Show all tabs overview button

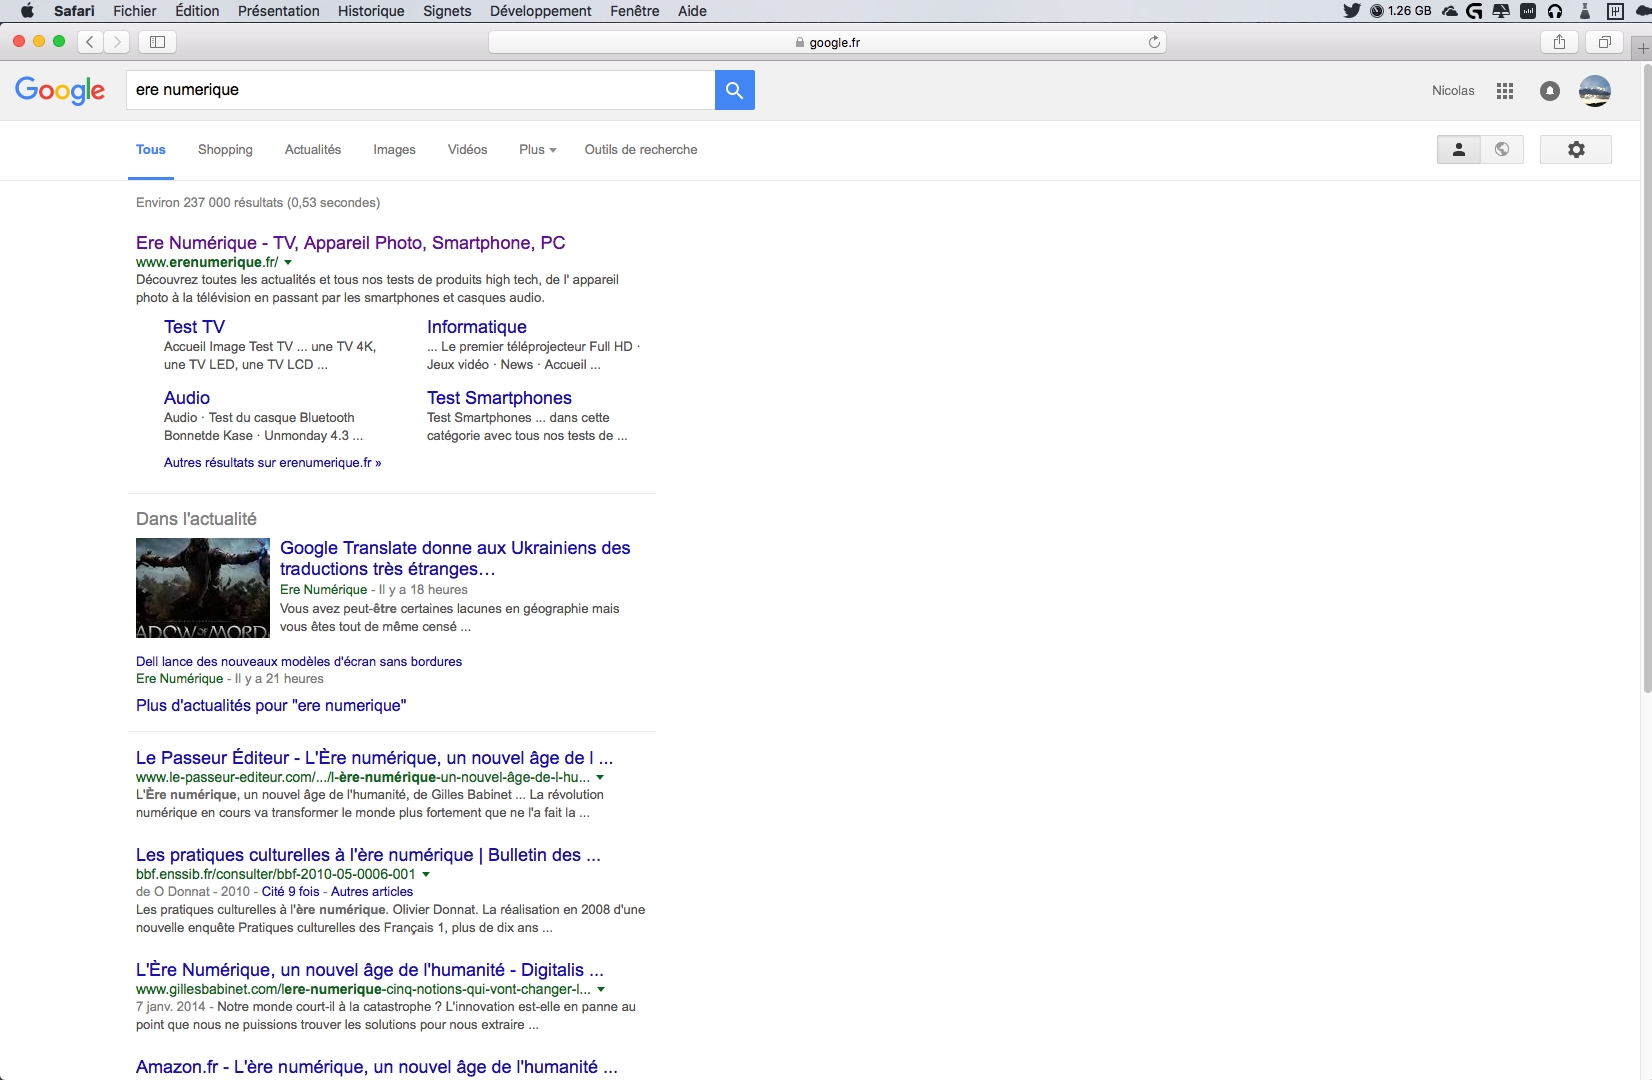click(x=1605, y=42)
